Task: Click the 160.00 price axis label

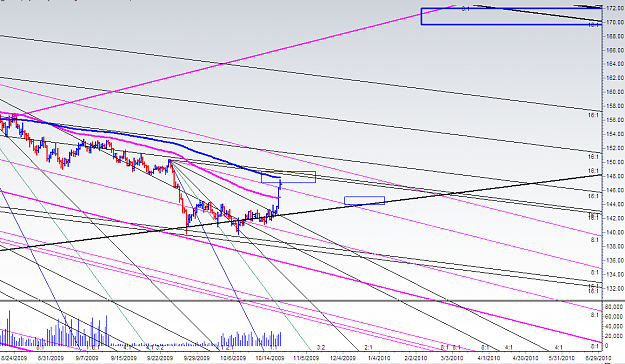Action: (x=615, y=92)
